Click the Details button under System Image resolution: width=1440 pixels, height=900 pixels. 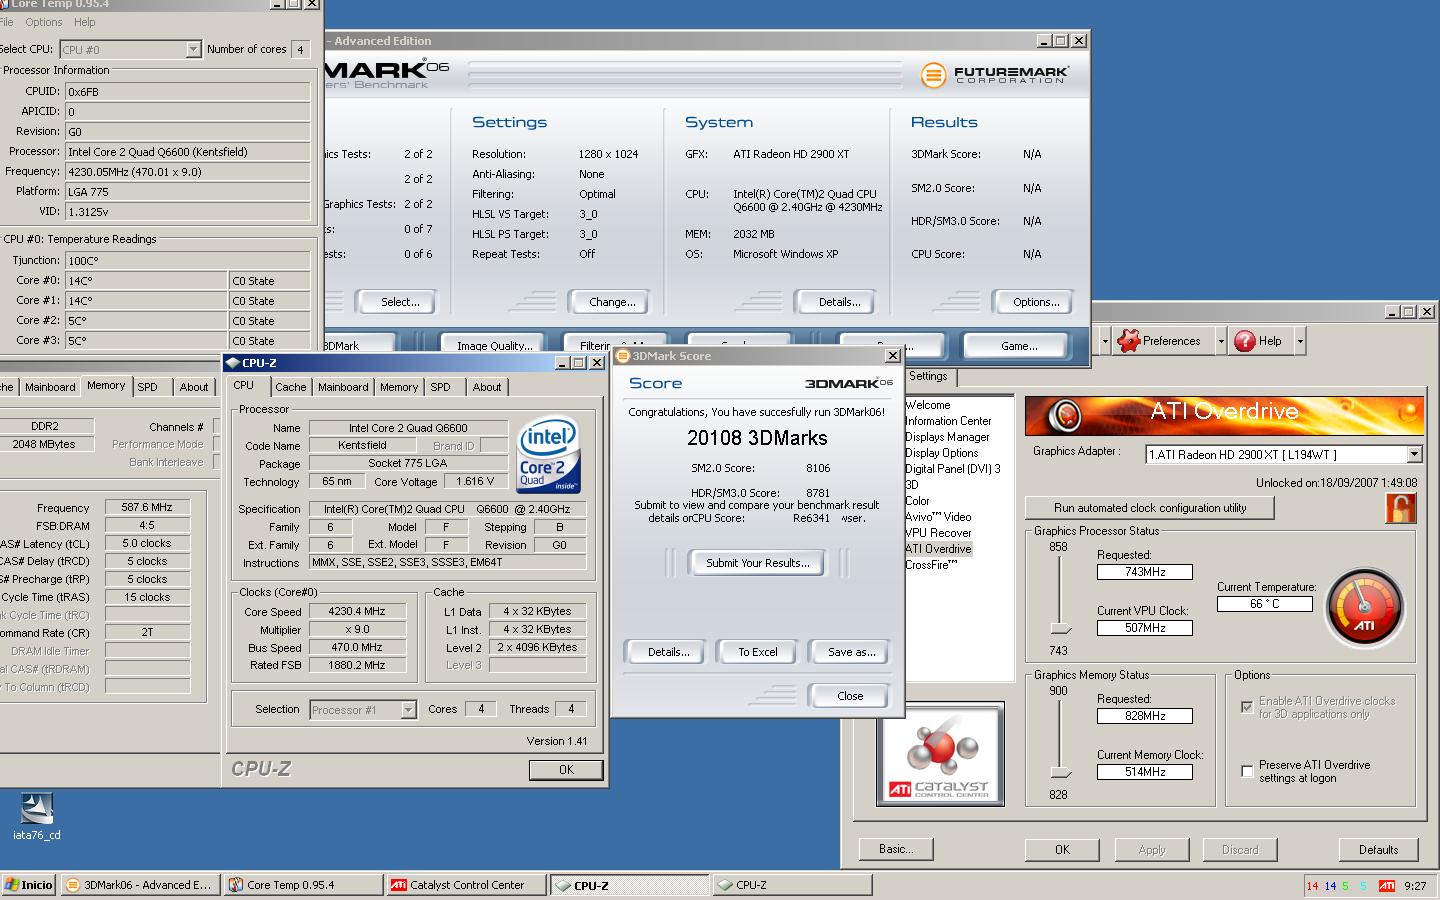click(839, 302)
